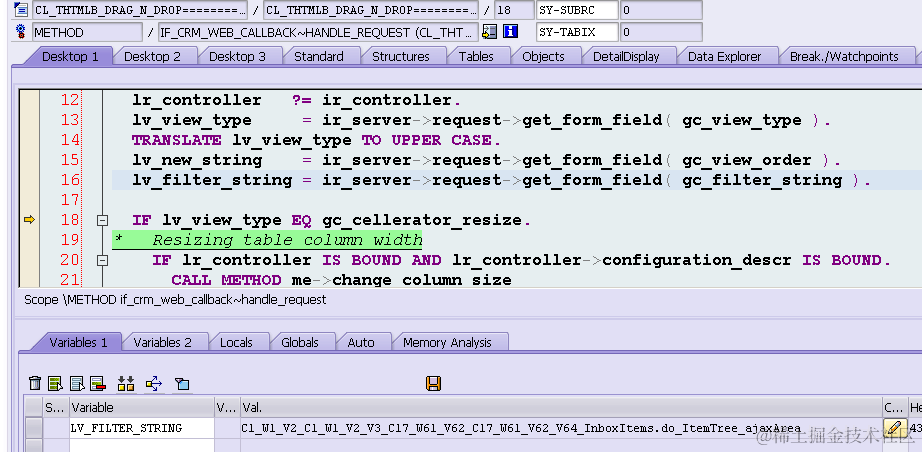
Task: Click the Scope METHOD handle_request status text
Action: coord(175,300)
